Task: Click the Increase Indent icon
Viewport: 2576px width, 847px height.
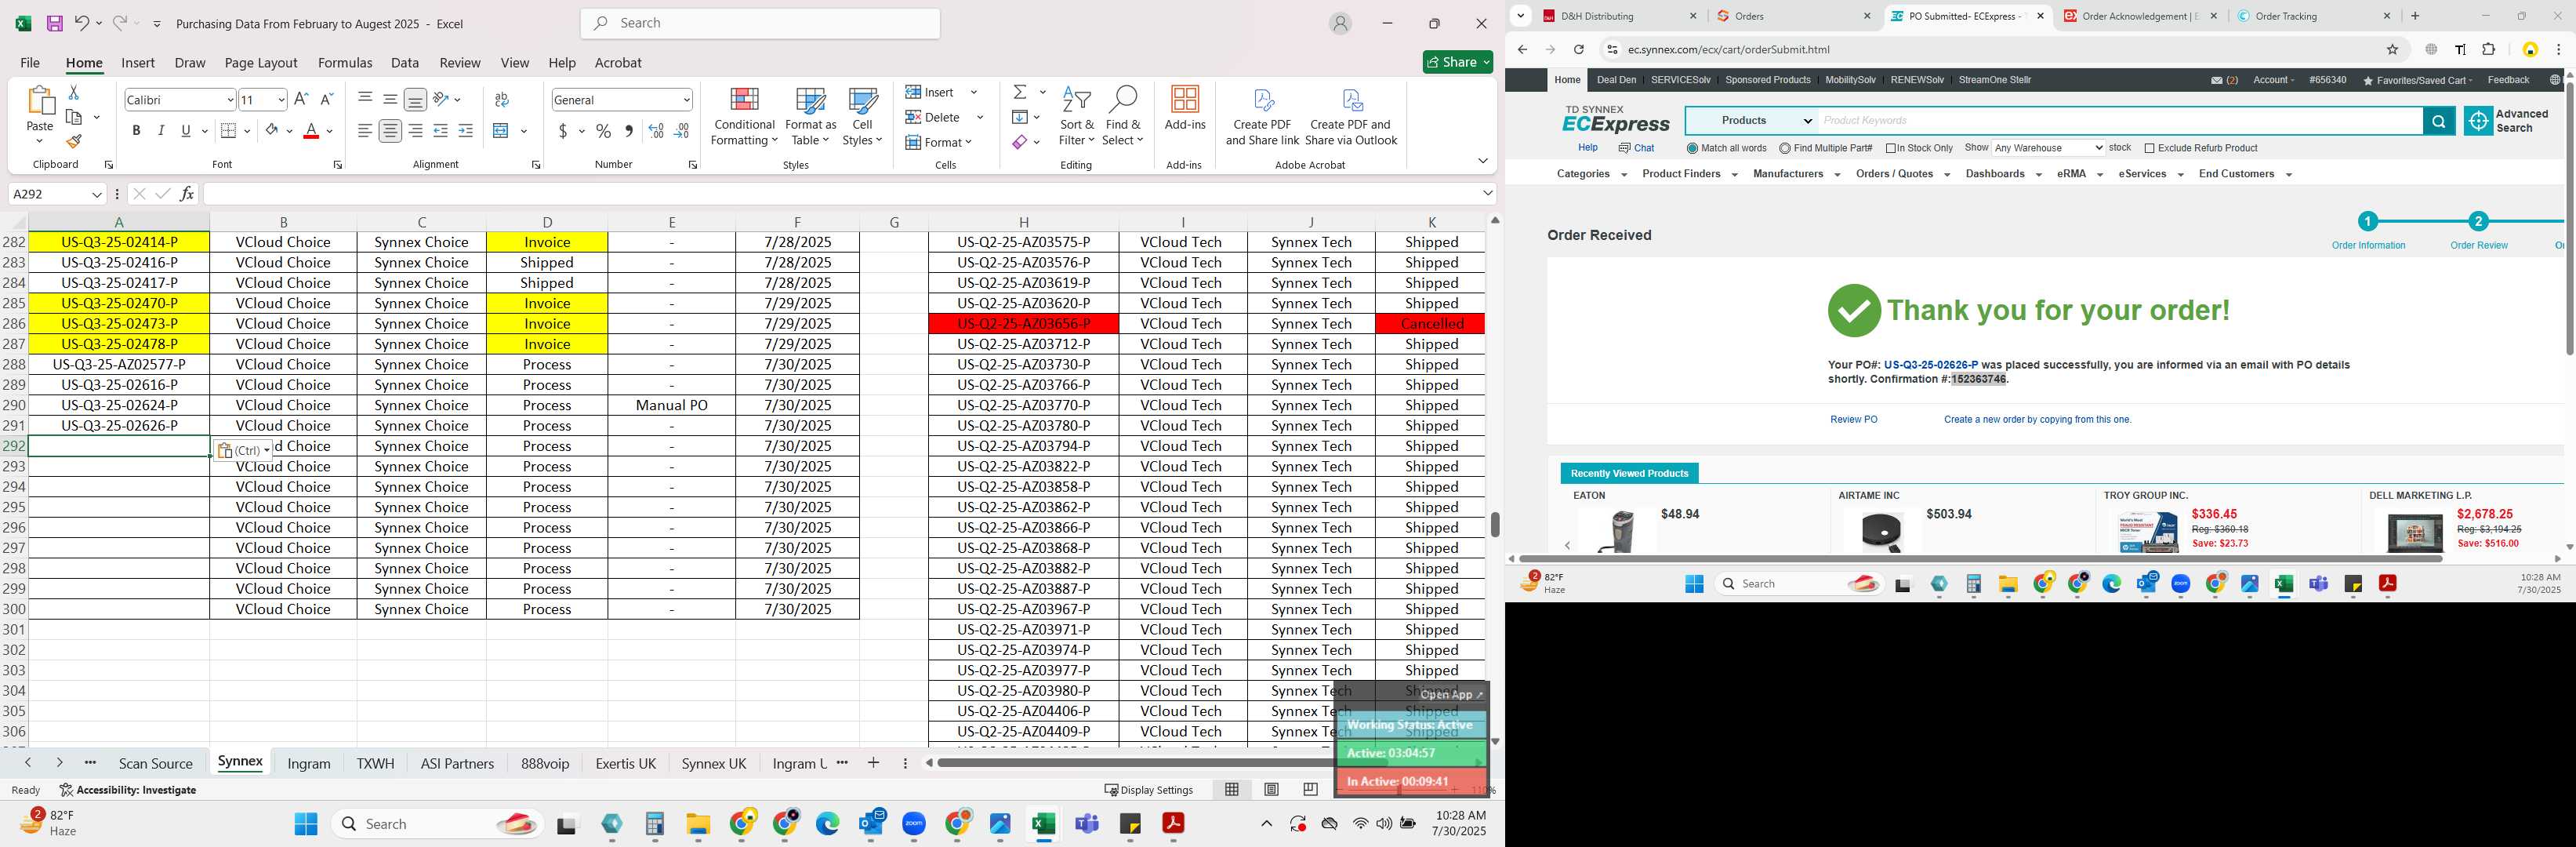Action: (465, 131)
